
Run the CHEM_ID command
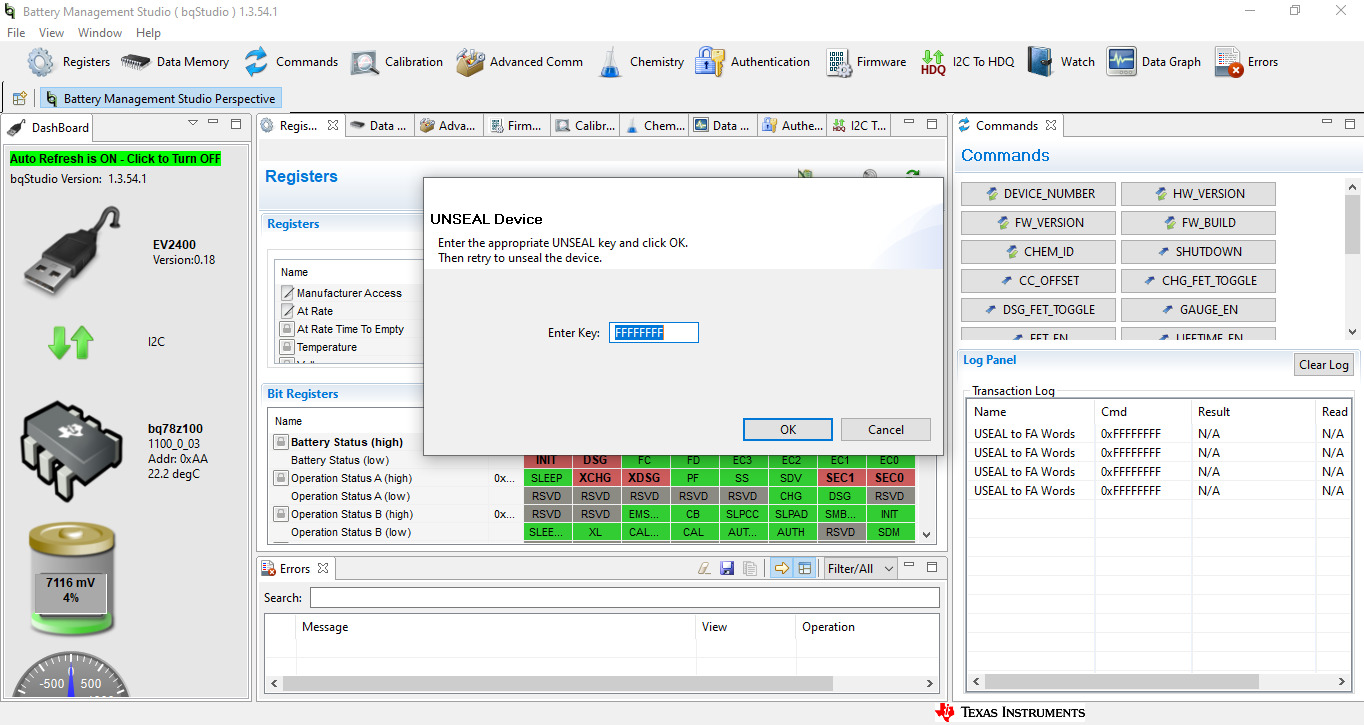coord(1038,252)
